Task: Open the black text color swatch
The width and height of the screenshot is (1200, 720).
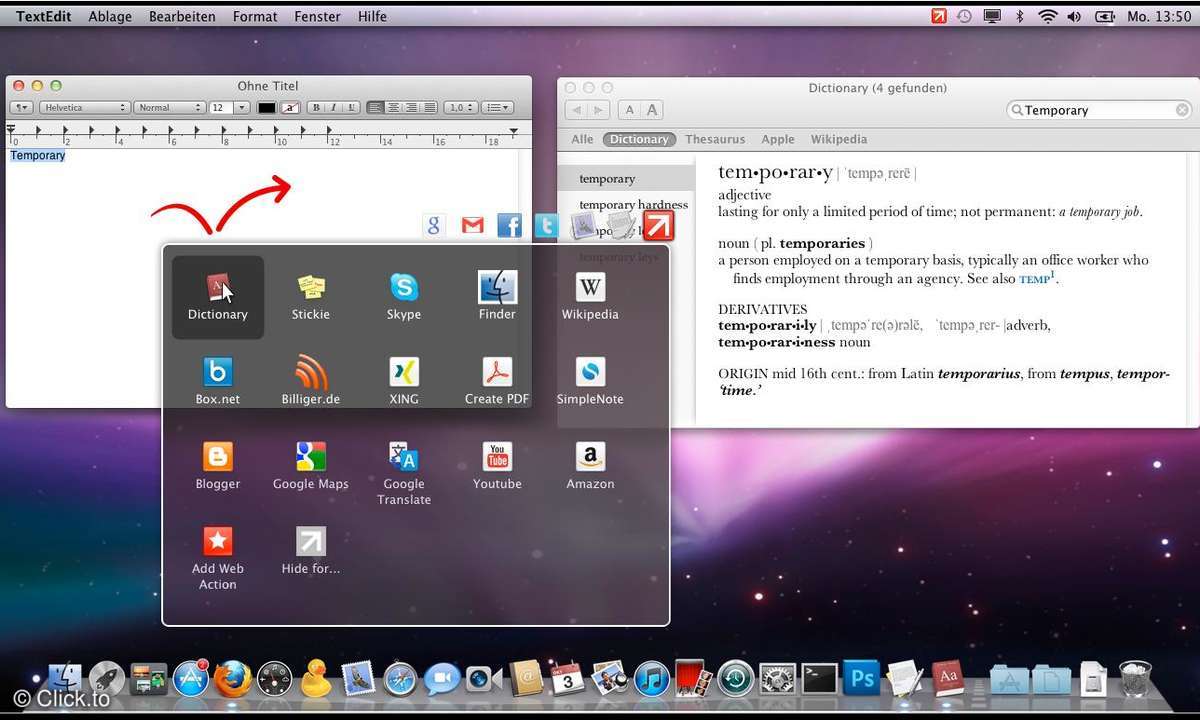Action: pyautogui.click(x=267, y=107)
